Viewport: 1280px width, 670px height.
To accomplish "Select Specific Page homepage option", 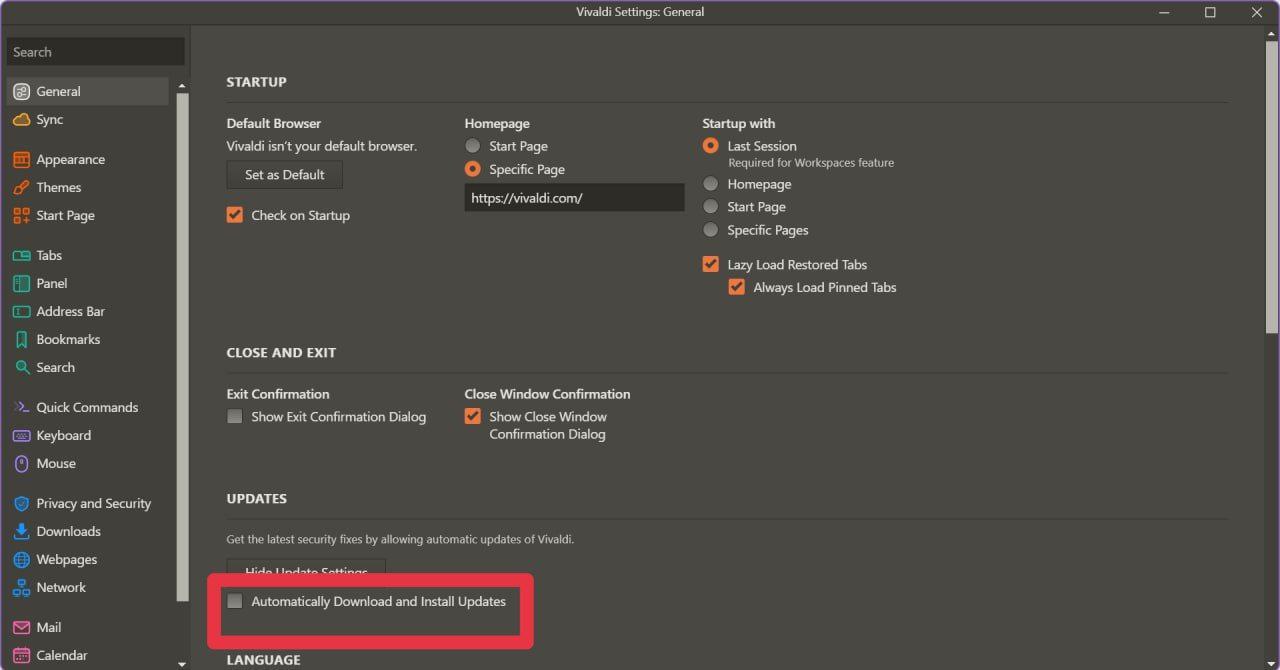I will [473, 169].
